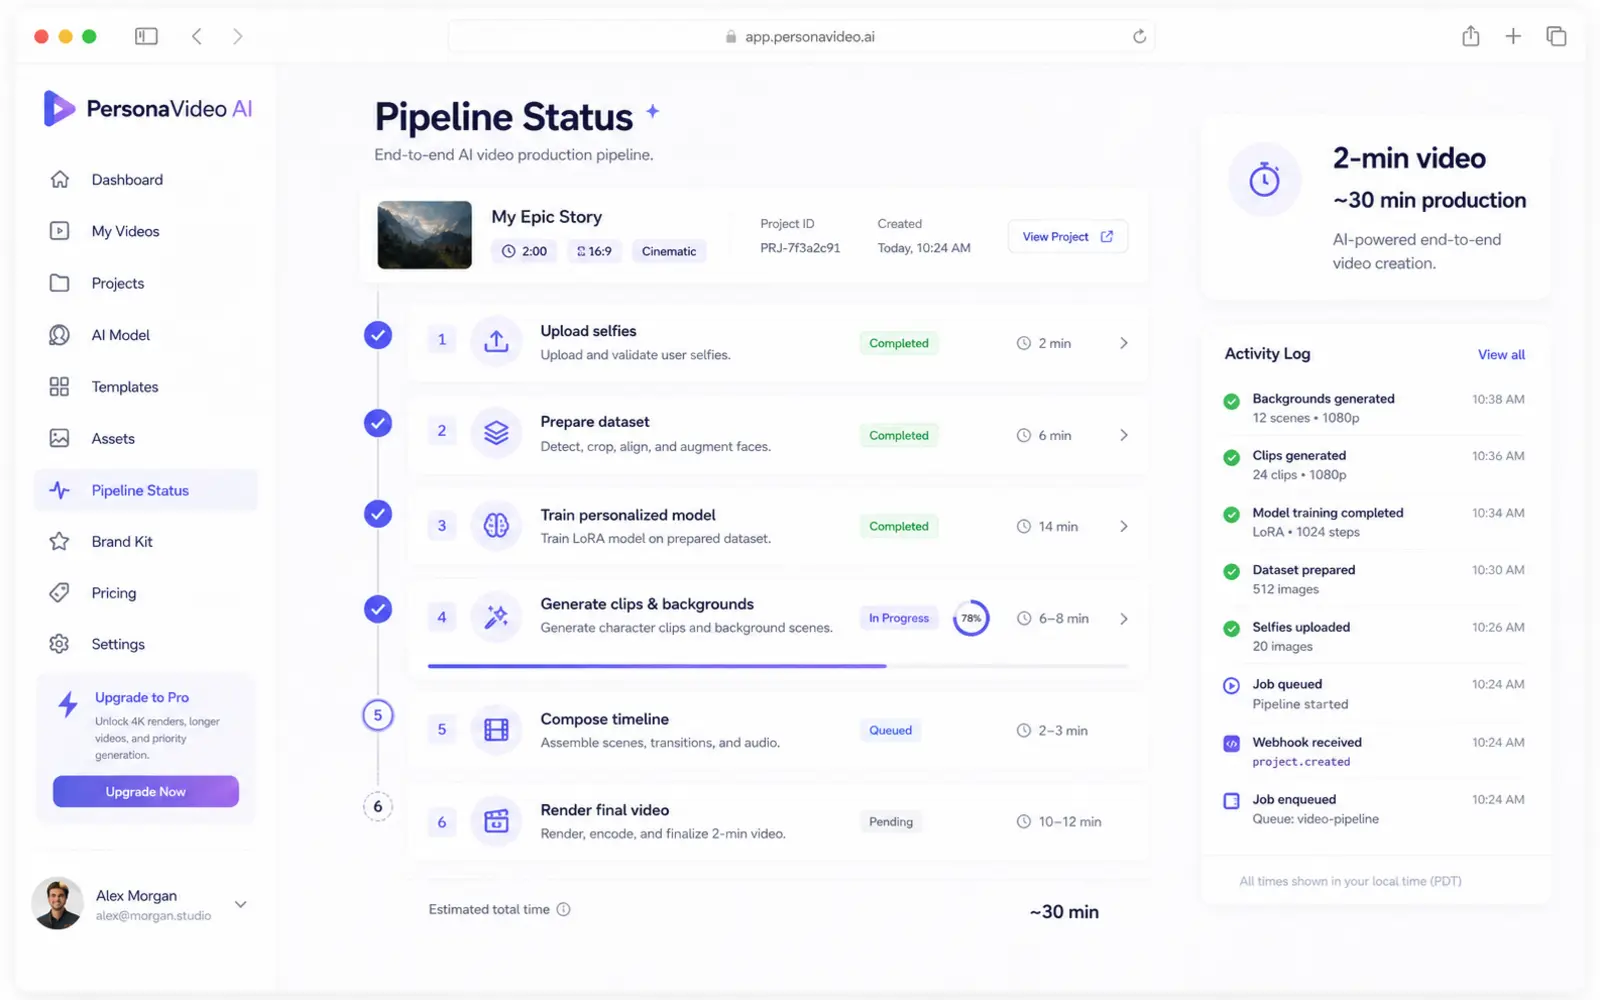1600x1000 pixels.
Task: Click the Brand Kit star icon
Action: click(x=60, y=541)
